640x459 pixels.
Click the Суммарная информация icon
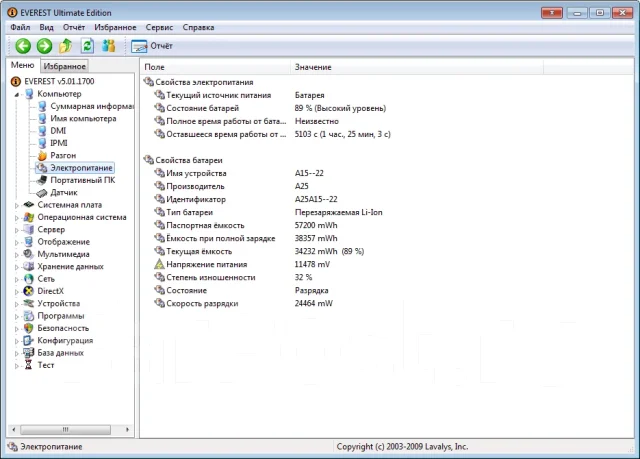coord(42,106)
